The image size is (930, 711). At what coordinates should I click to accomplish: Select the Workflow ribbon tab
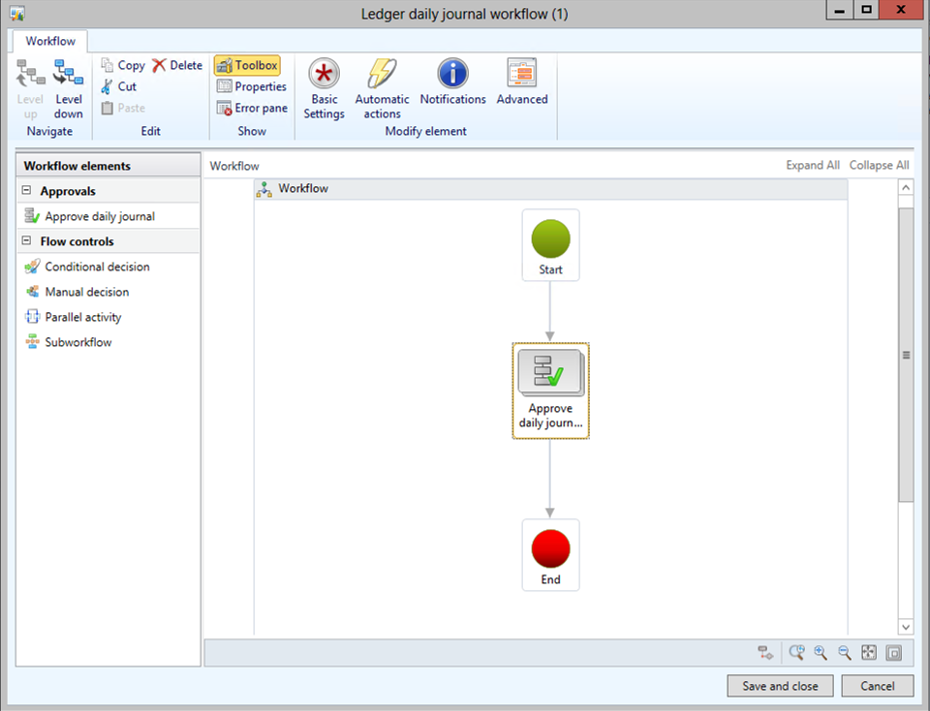(50, 41)
